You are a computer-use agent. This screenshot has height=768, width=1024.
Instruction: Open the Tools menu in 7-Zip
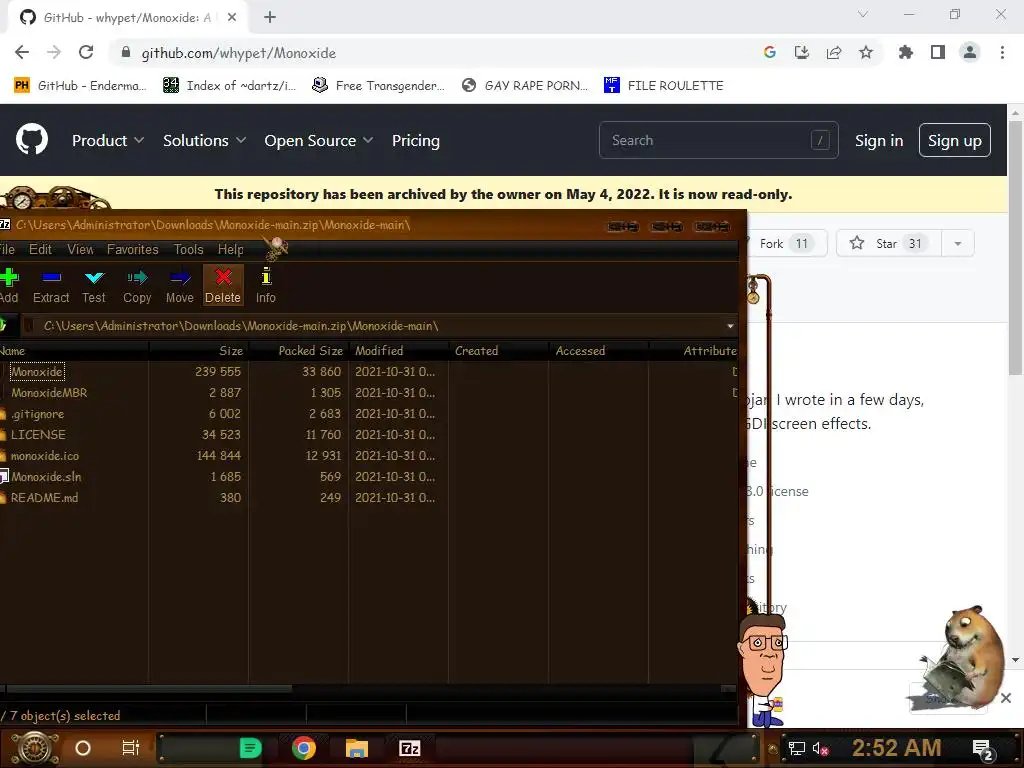(189, 249)
